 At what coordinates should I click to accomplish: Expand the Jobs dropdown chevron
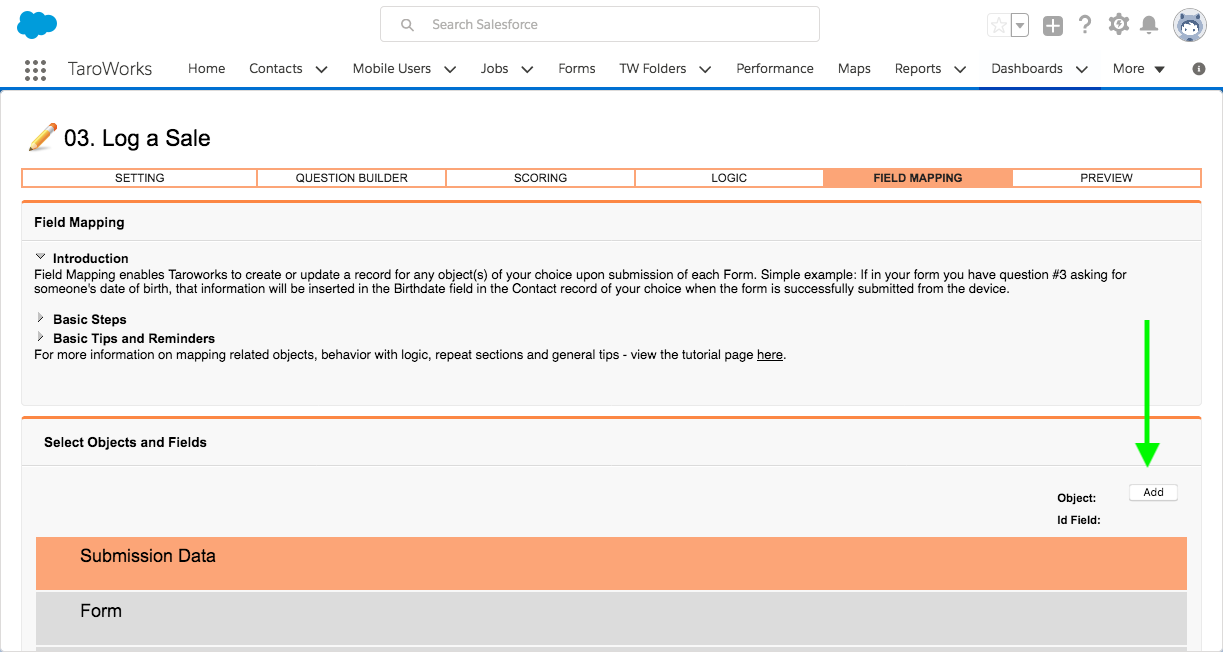click(x=527, y=69)
